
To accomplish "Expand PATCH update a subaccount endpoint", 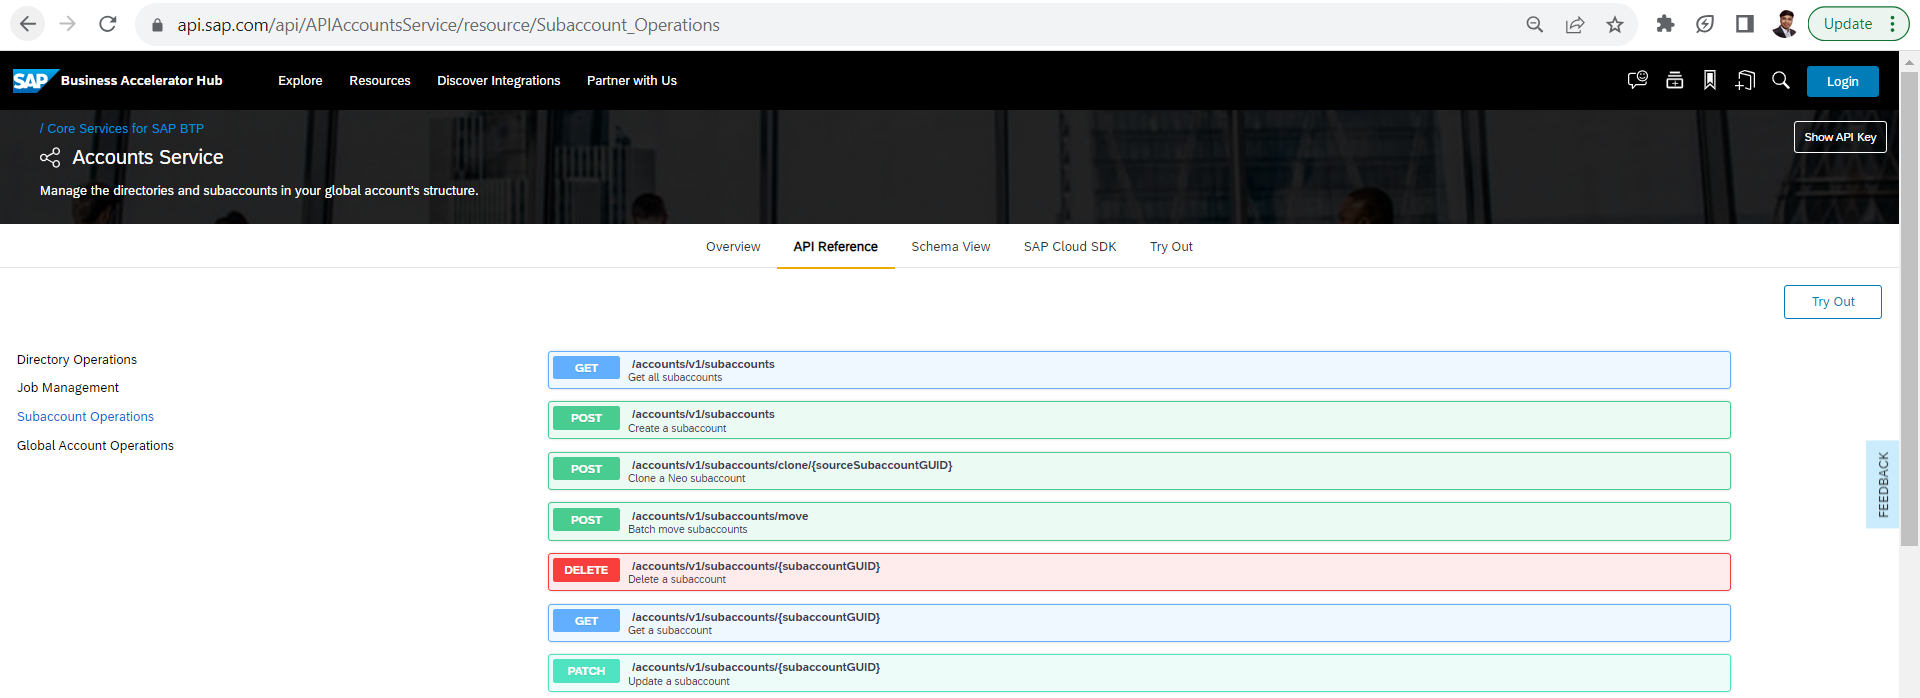I will click(x=1138, y=673).
